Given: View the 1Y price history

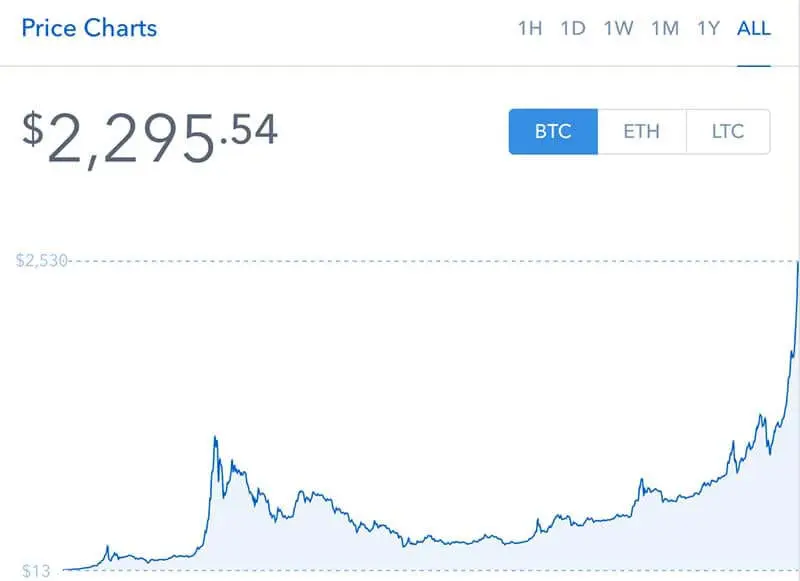Looking at the screenshot, I should pos(708,28).
